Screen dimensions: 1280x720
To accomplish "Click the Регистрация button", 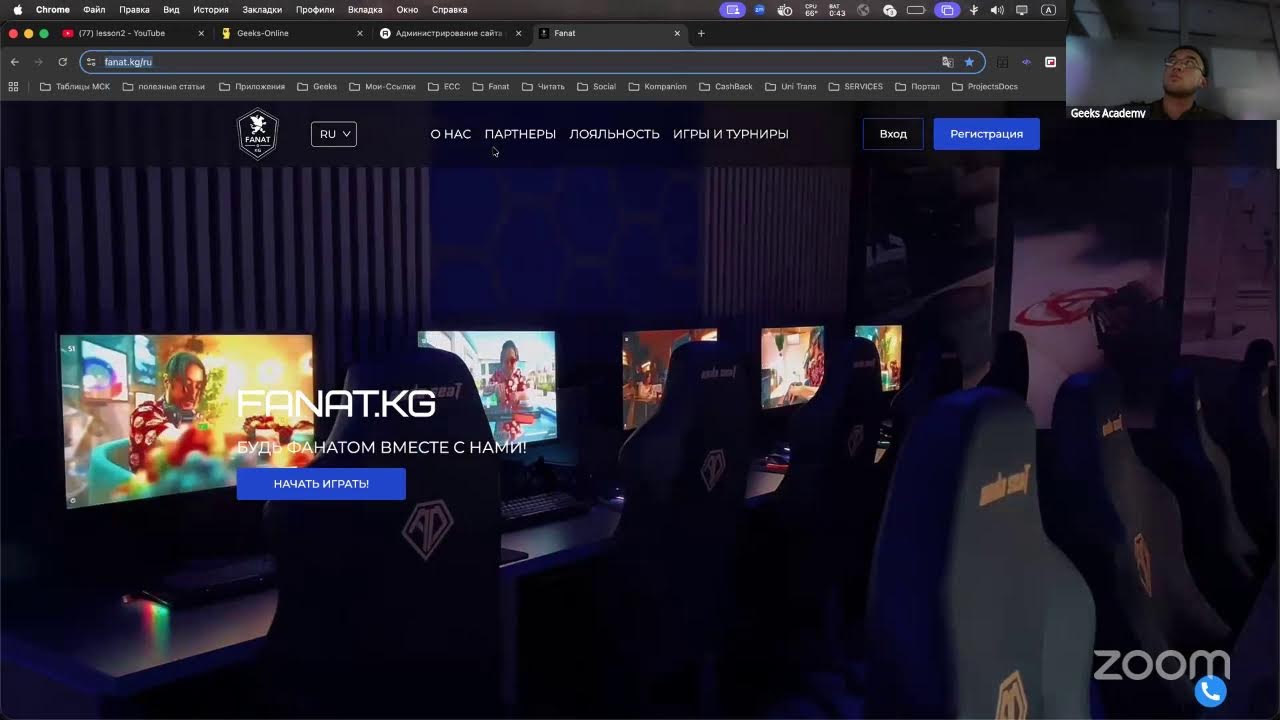I will click(986, 134).
